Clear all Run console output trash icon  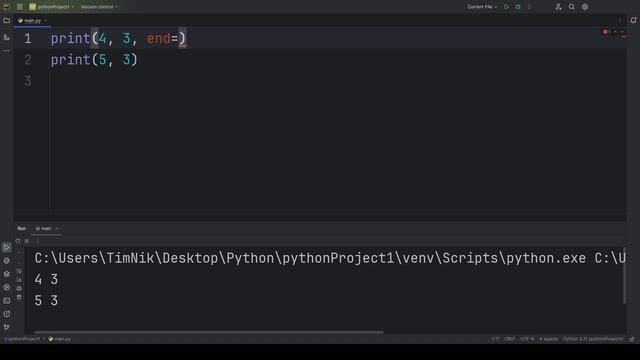19,297
